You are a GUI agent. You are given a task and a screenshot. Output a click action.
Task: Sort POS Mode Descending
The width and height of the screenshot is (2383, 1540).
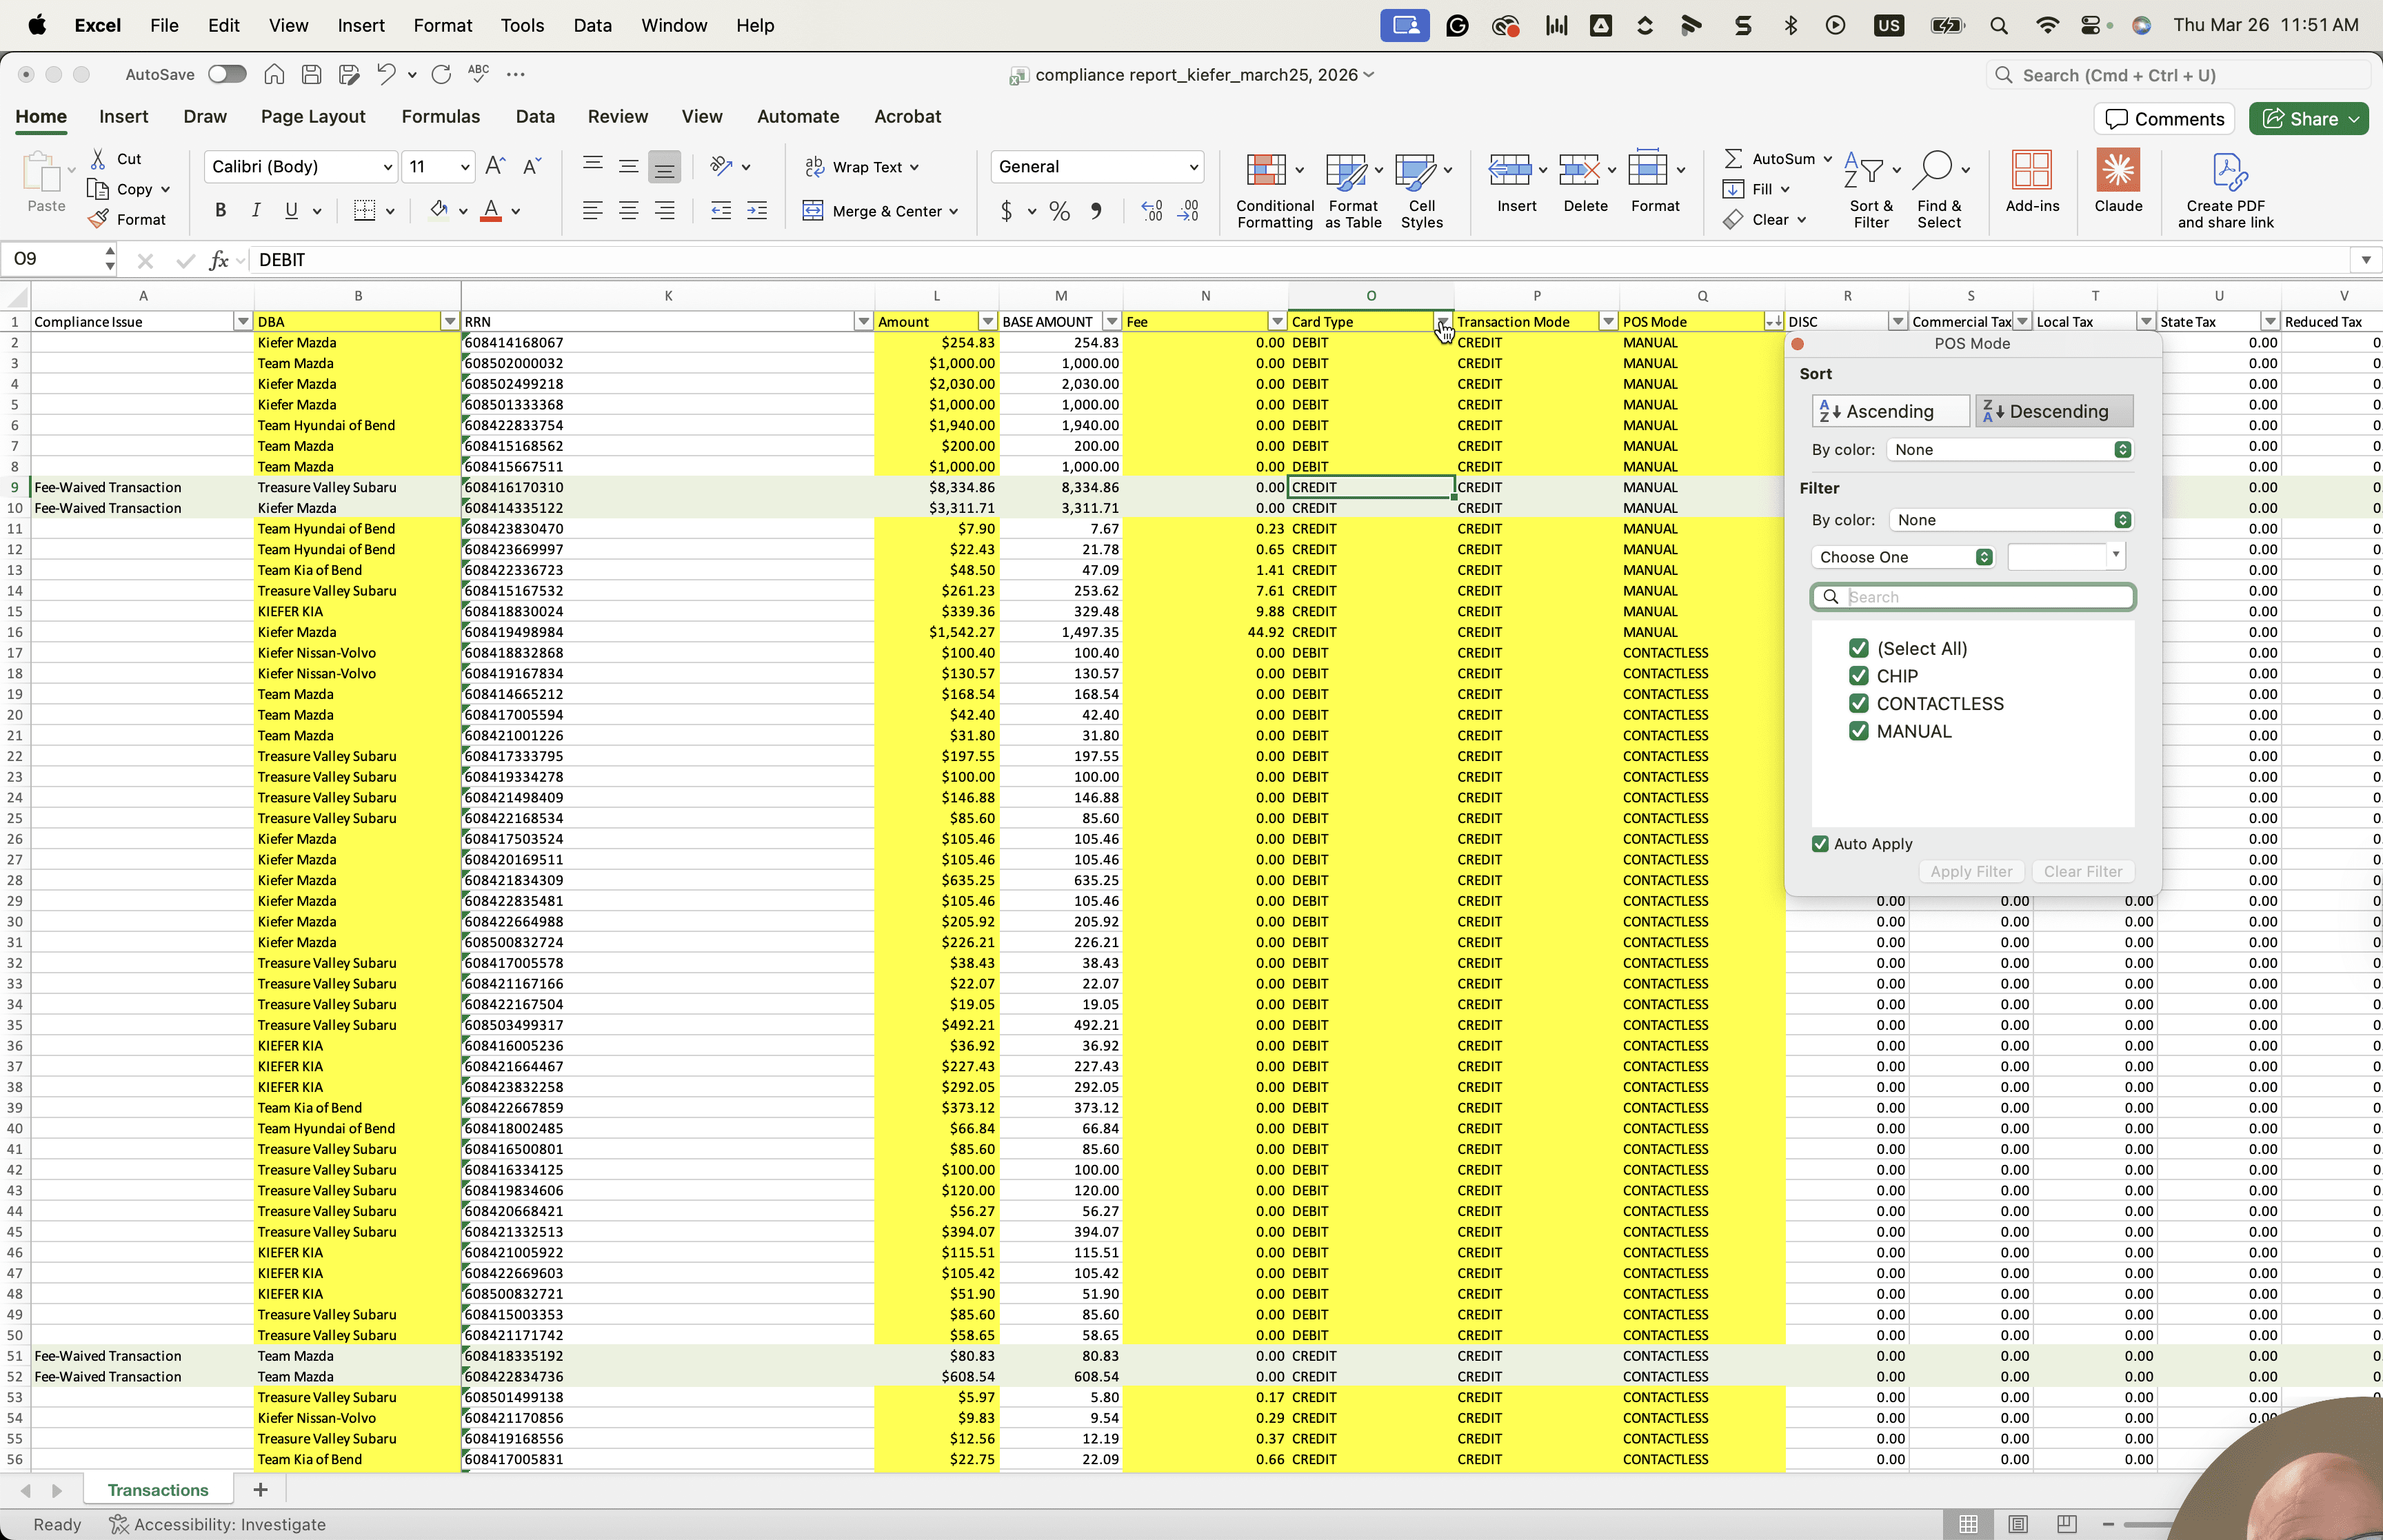2054,411
